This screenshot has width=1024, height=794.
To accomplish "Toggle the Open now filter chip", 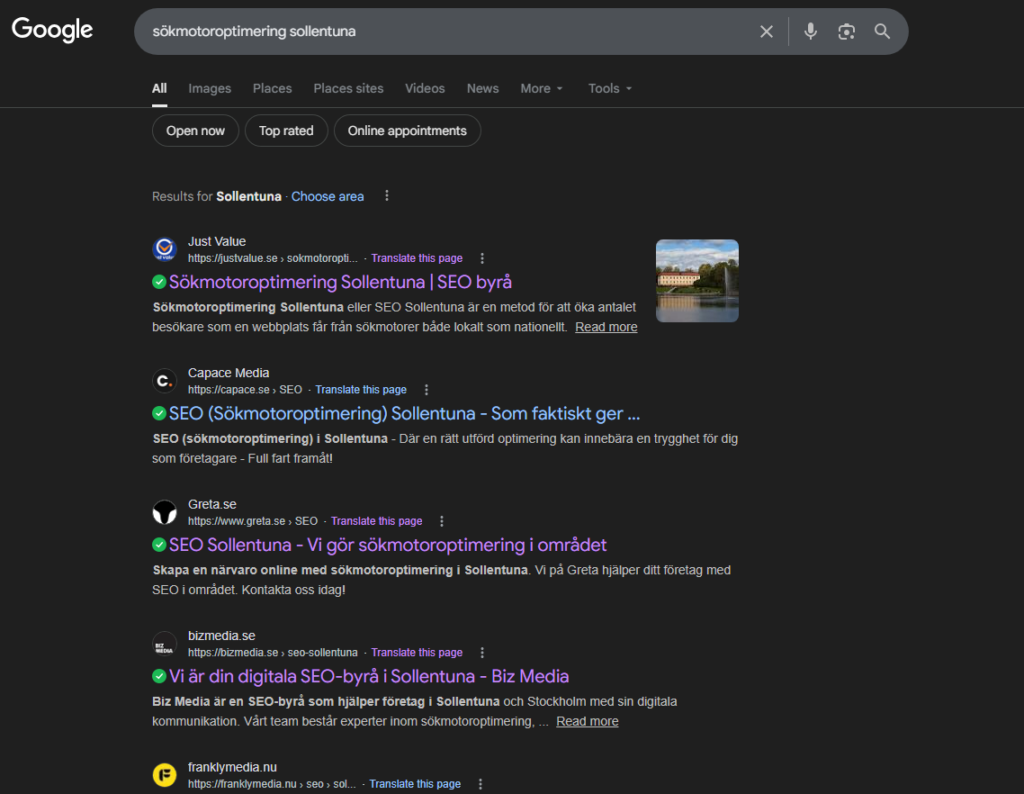I will point(195,131).
